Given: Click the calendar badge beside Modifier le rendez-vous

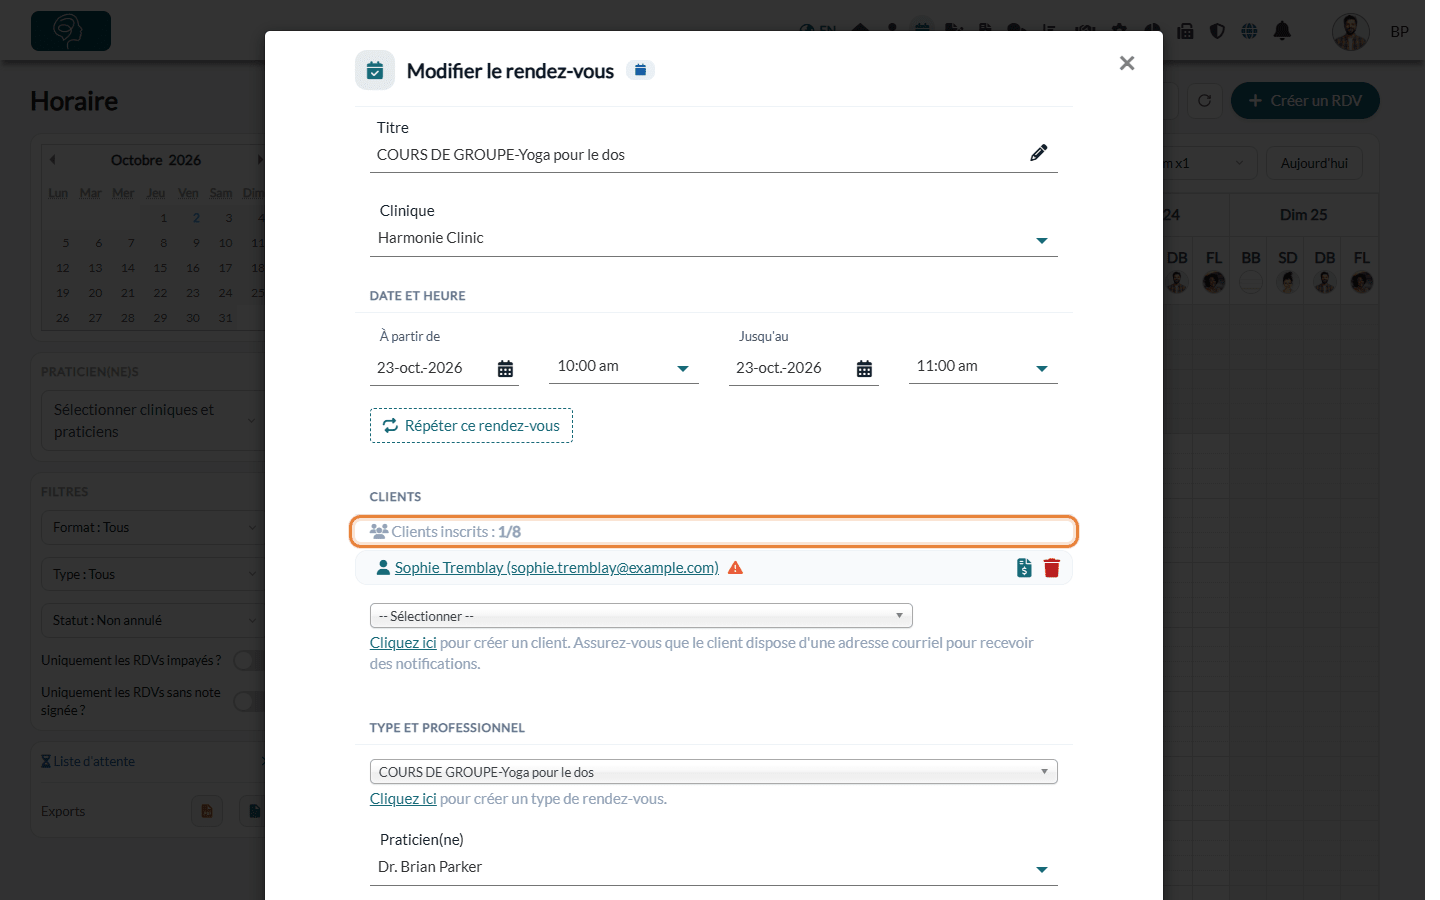Looking at the screenshot, I should click(640, 70).
